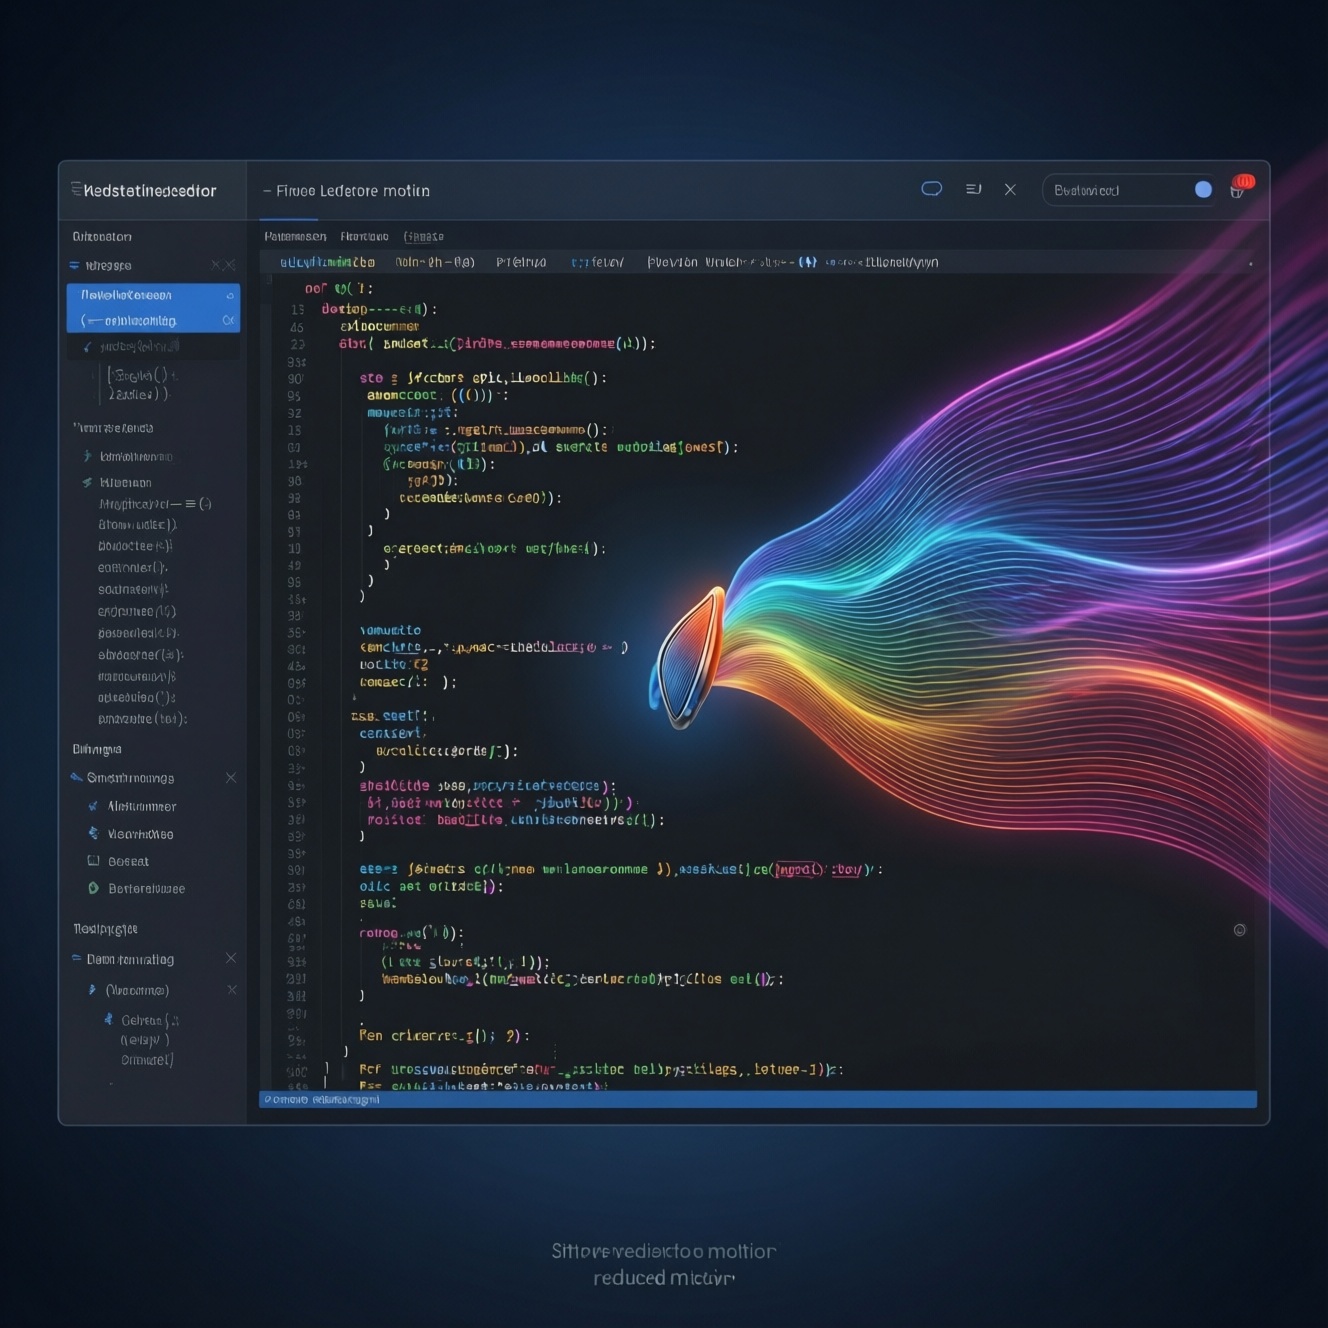
Task: Collapse the "Ntrosse" sidebar group via its blue icon
Action: click(74, 265)
